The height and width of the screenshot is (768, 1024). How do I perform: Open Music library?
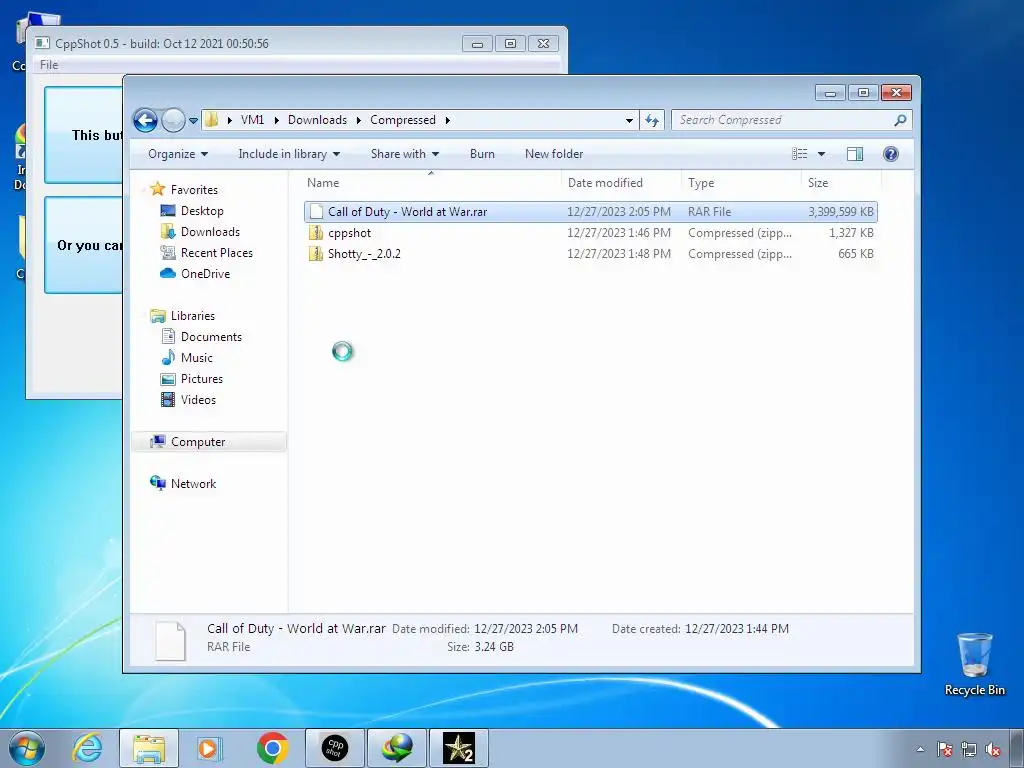pos(196,358)
